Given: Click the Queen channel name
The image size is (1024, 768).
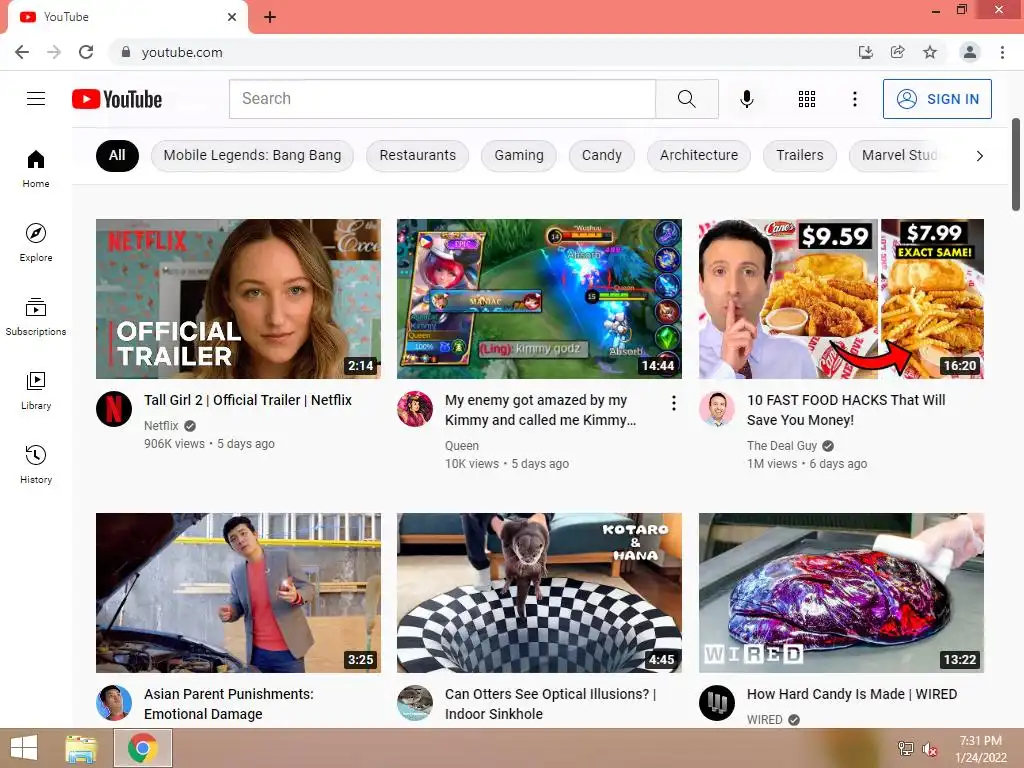Looking at the screenshot, I should point(462,446).
